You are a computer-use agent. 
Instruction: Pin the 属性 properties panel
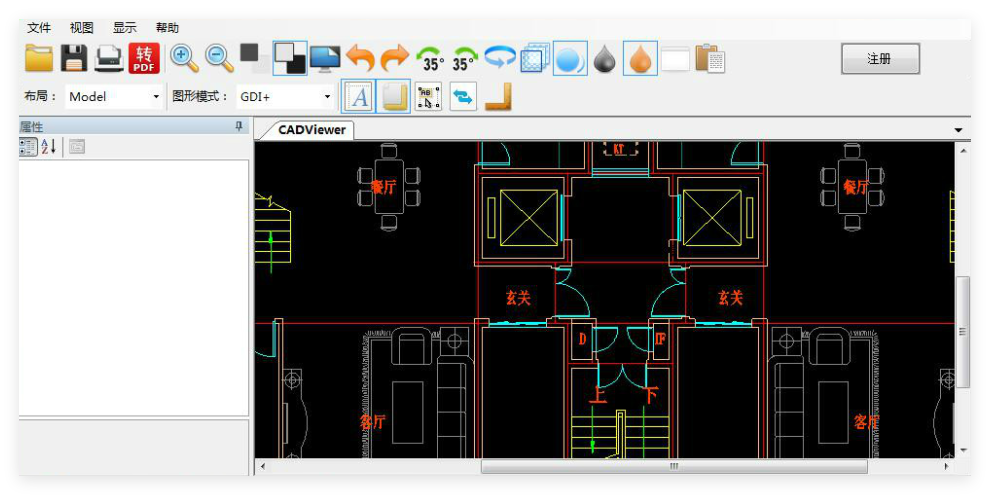pos(239,127)
